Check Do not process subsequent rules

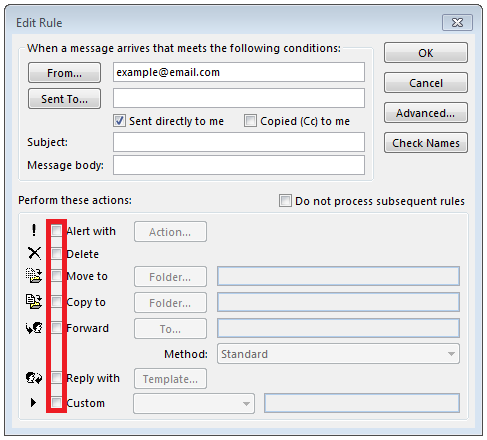285,201
